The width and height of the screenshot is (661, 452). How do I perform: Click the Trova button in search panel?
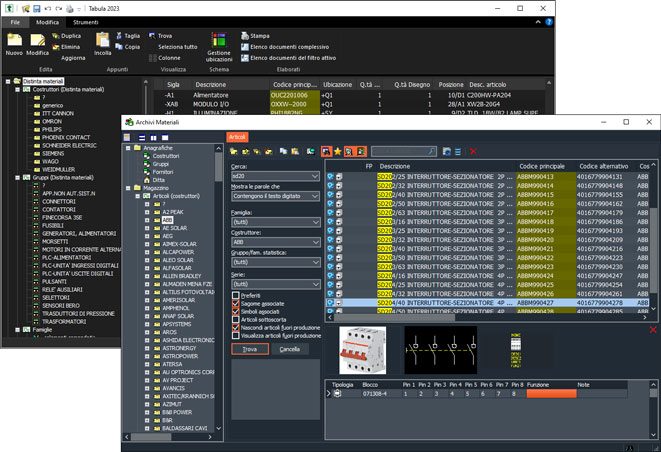click(250, 349)
